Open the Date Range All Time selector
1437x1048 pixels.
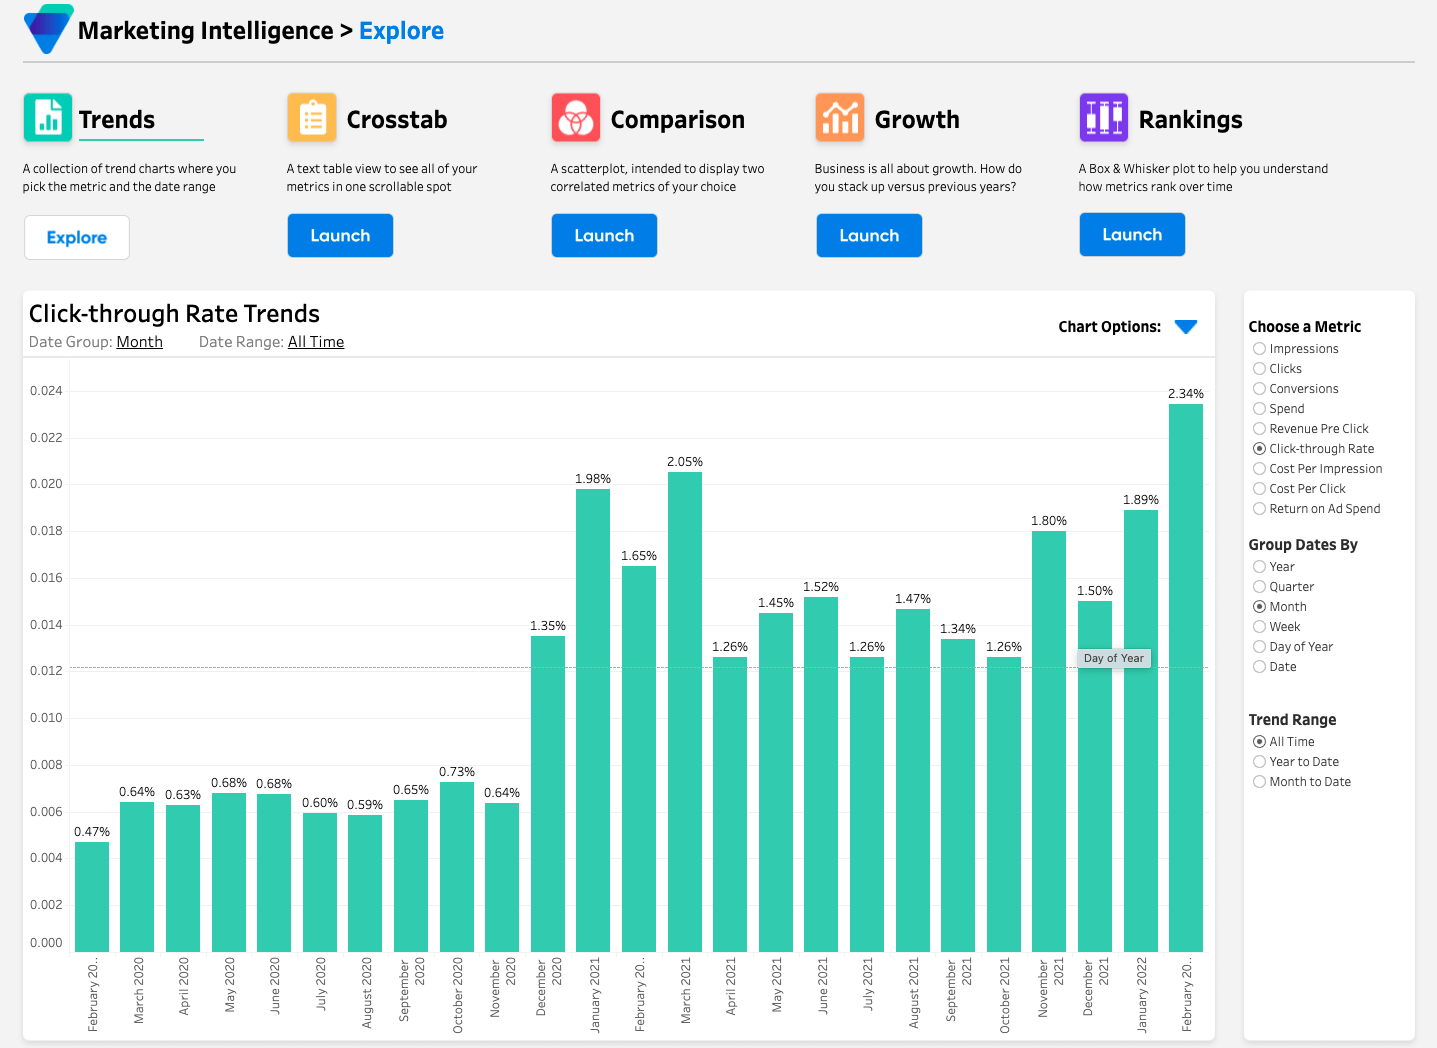pyautogui.click(x=315, y=341)
